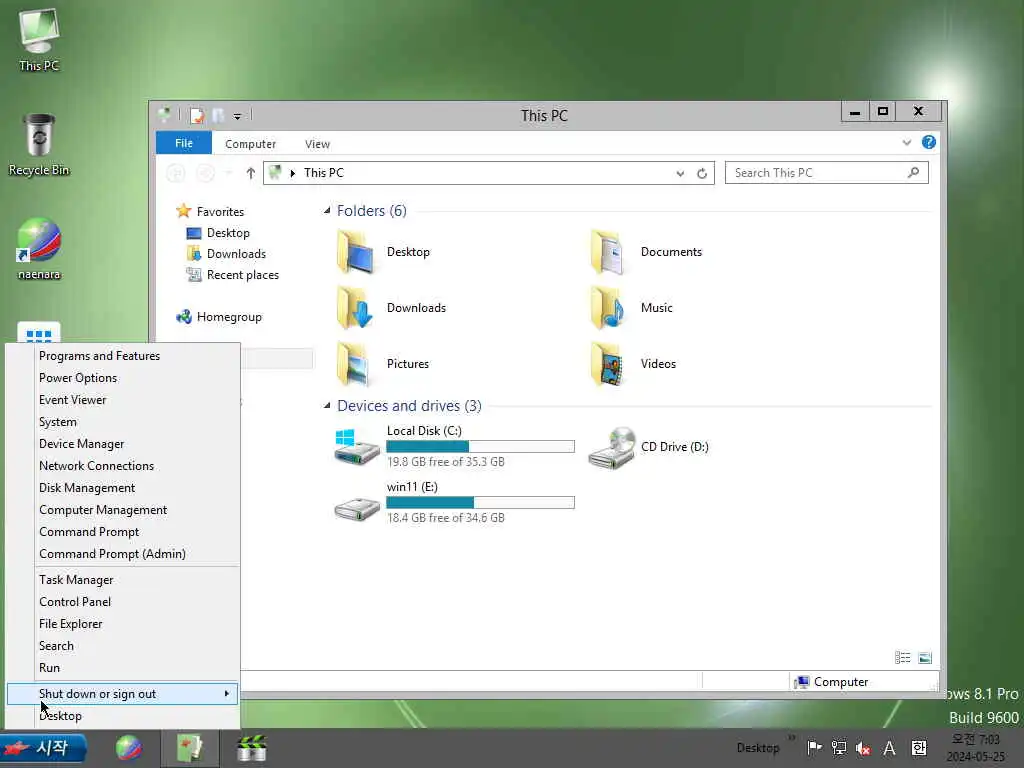Open the Customize Quick Access Toolbar dropdown
This screenshot has height=768, width=1024.
(237, 116)
